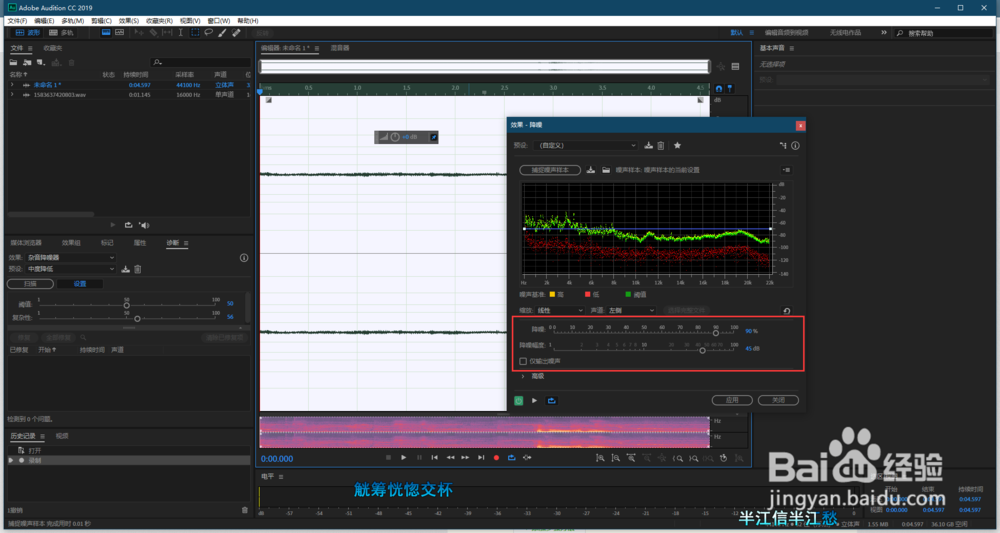Save noise print to disk icon
The width and height of the screenshot is (1000, 533).
click(x=591, y=170)
